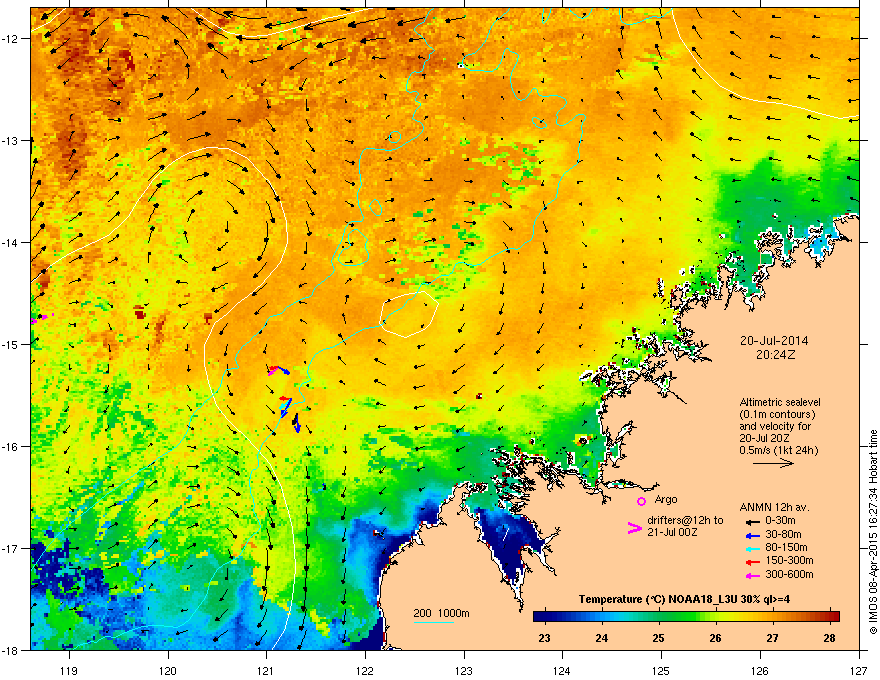Click the 0.5m/s velocity scale arrow
This screenshot has width=880, height=680.
coord(773,463)
